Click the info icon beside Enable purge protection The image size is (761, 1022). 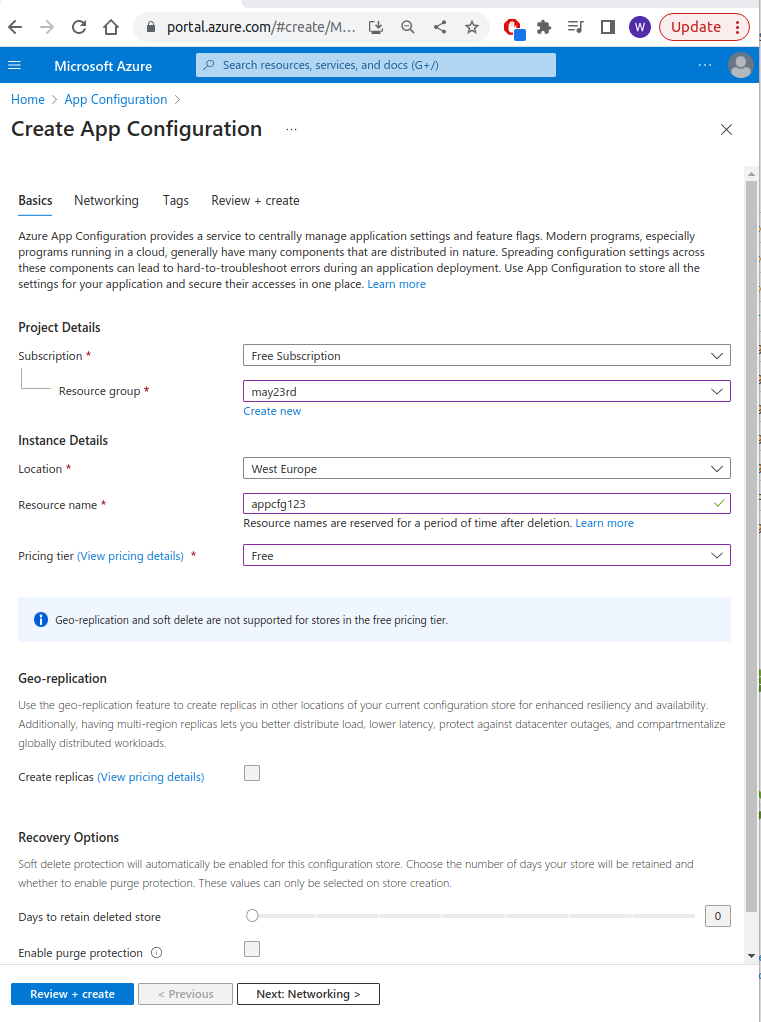click(x=156, y=953)
